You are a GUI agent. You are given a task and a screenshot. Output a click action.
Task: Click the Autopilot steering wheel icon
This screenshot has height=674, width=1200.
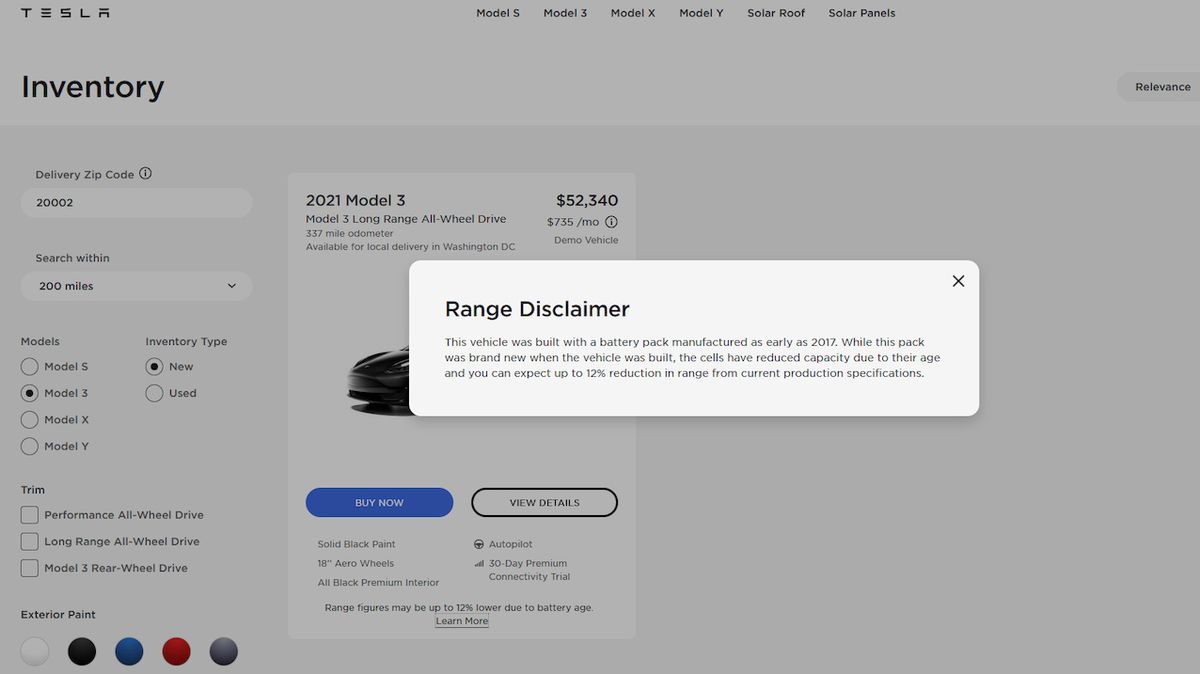pyautogui.click(x=479, y=544)
